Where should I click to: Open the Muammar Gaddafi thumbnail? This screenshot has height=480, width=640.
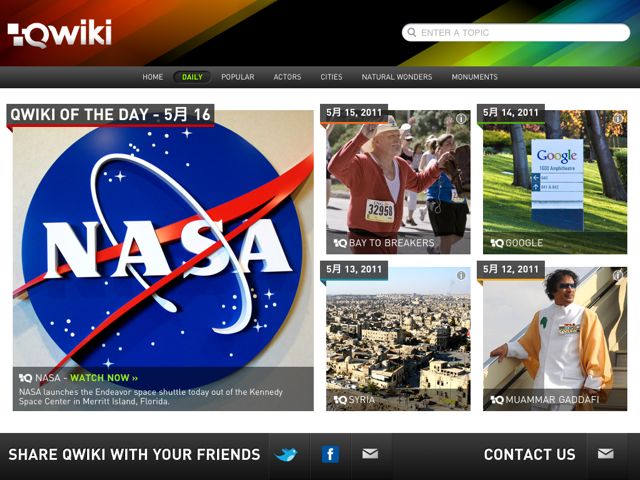pos(555,339)
